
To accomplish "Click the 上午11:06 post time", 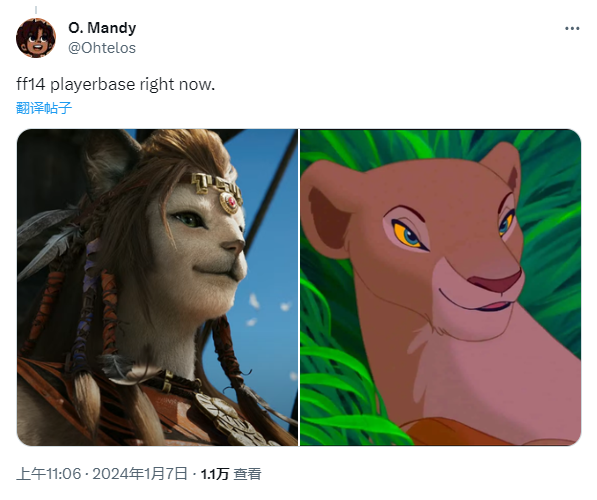I will 49,474.
